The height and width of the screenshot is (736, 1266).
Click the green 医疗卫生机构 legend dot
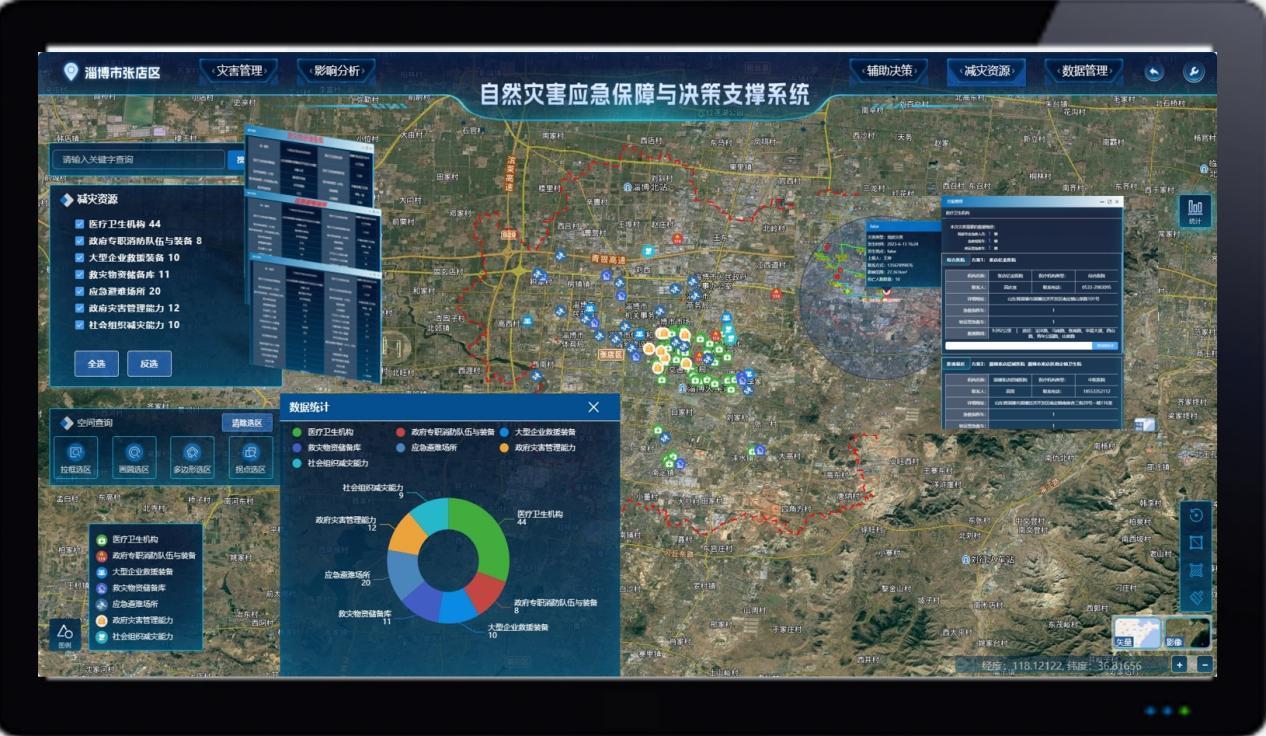pyautogui.click(x=297, y=432)
